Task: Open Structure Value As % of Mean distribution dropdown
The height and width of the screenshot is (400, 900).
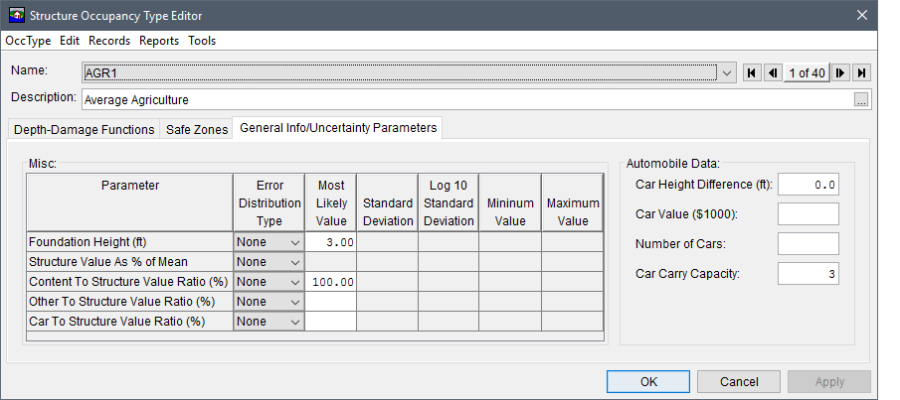Action: [294, 262]
